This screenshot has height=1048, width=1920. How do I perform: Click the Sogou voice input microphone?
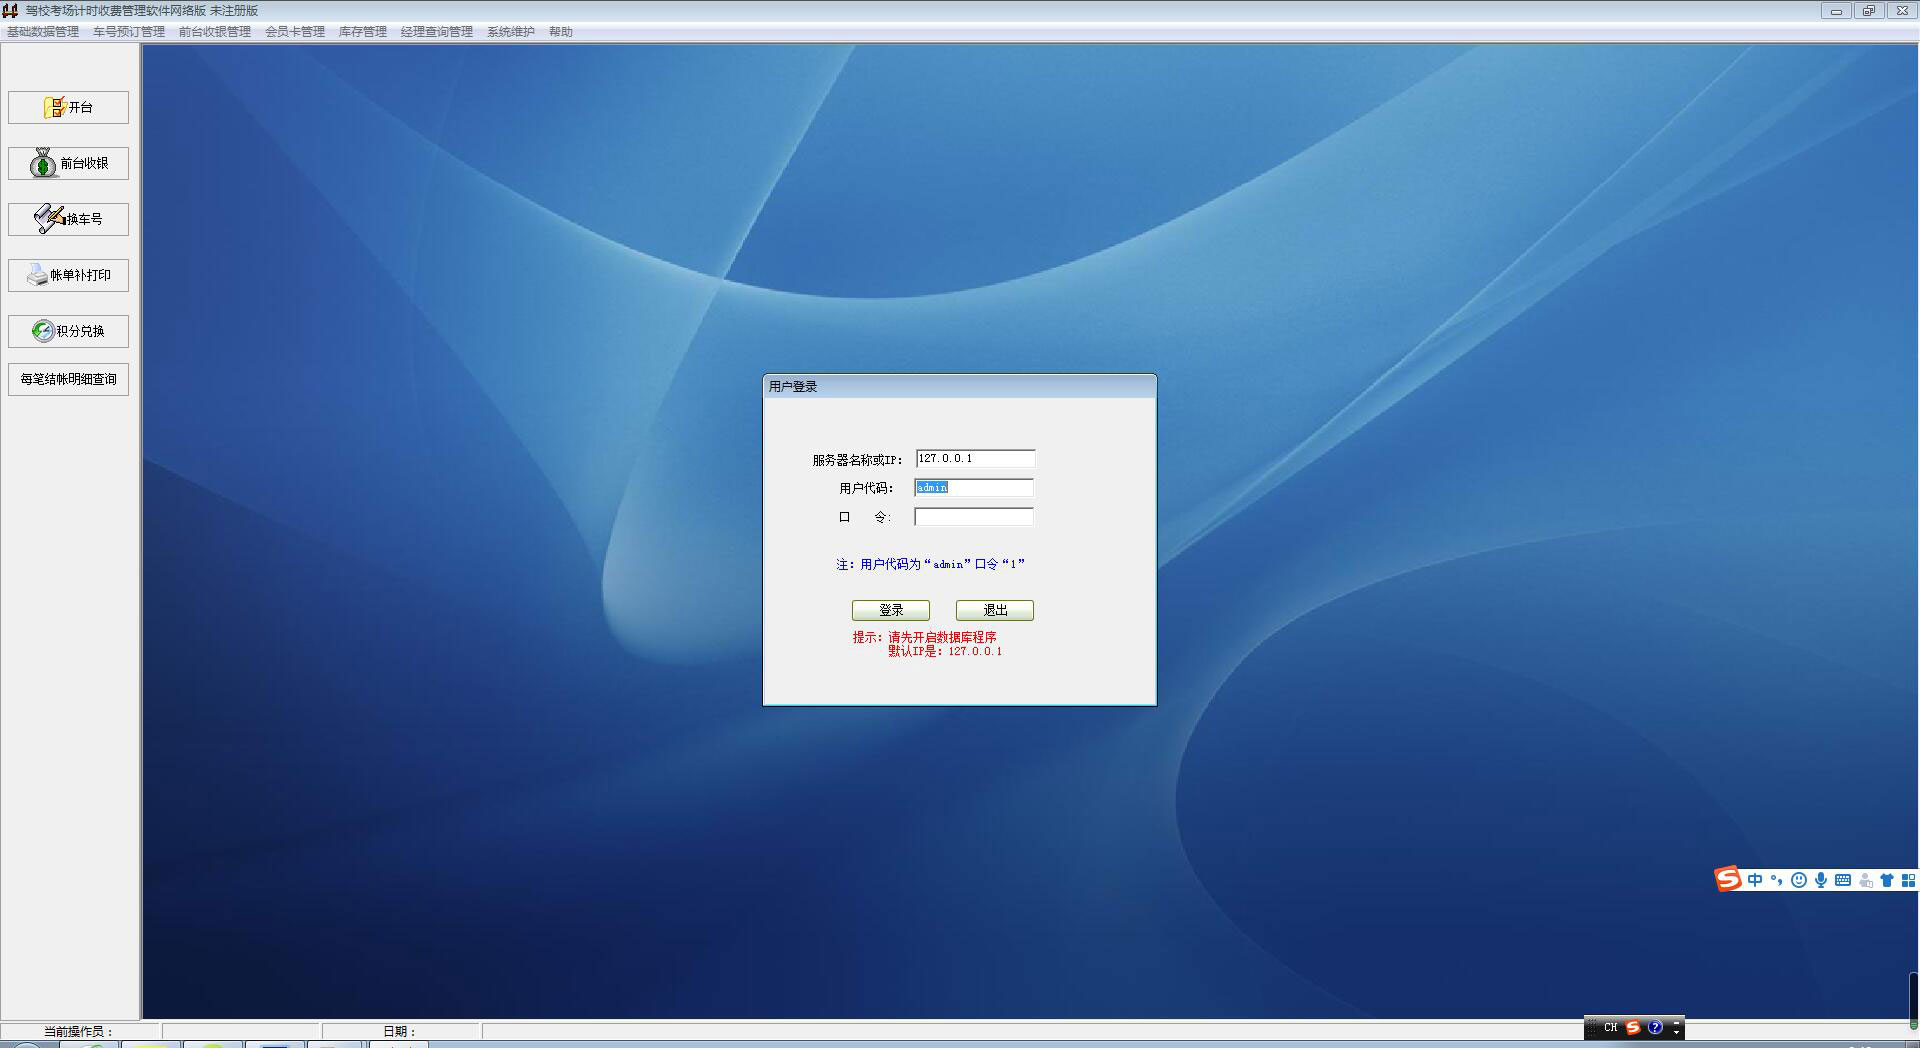(1821, 880)
